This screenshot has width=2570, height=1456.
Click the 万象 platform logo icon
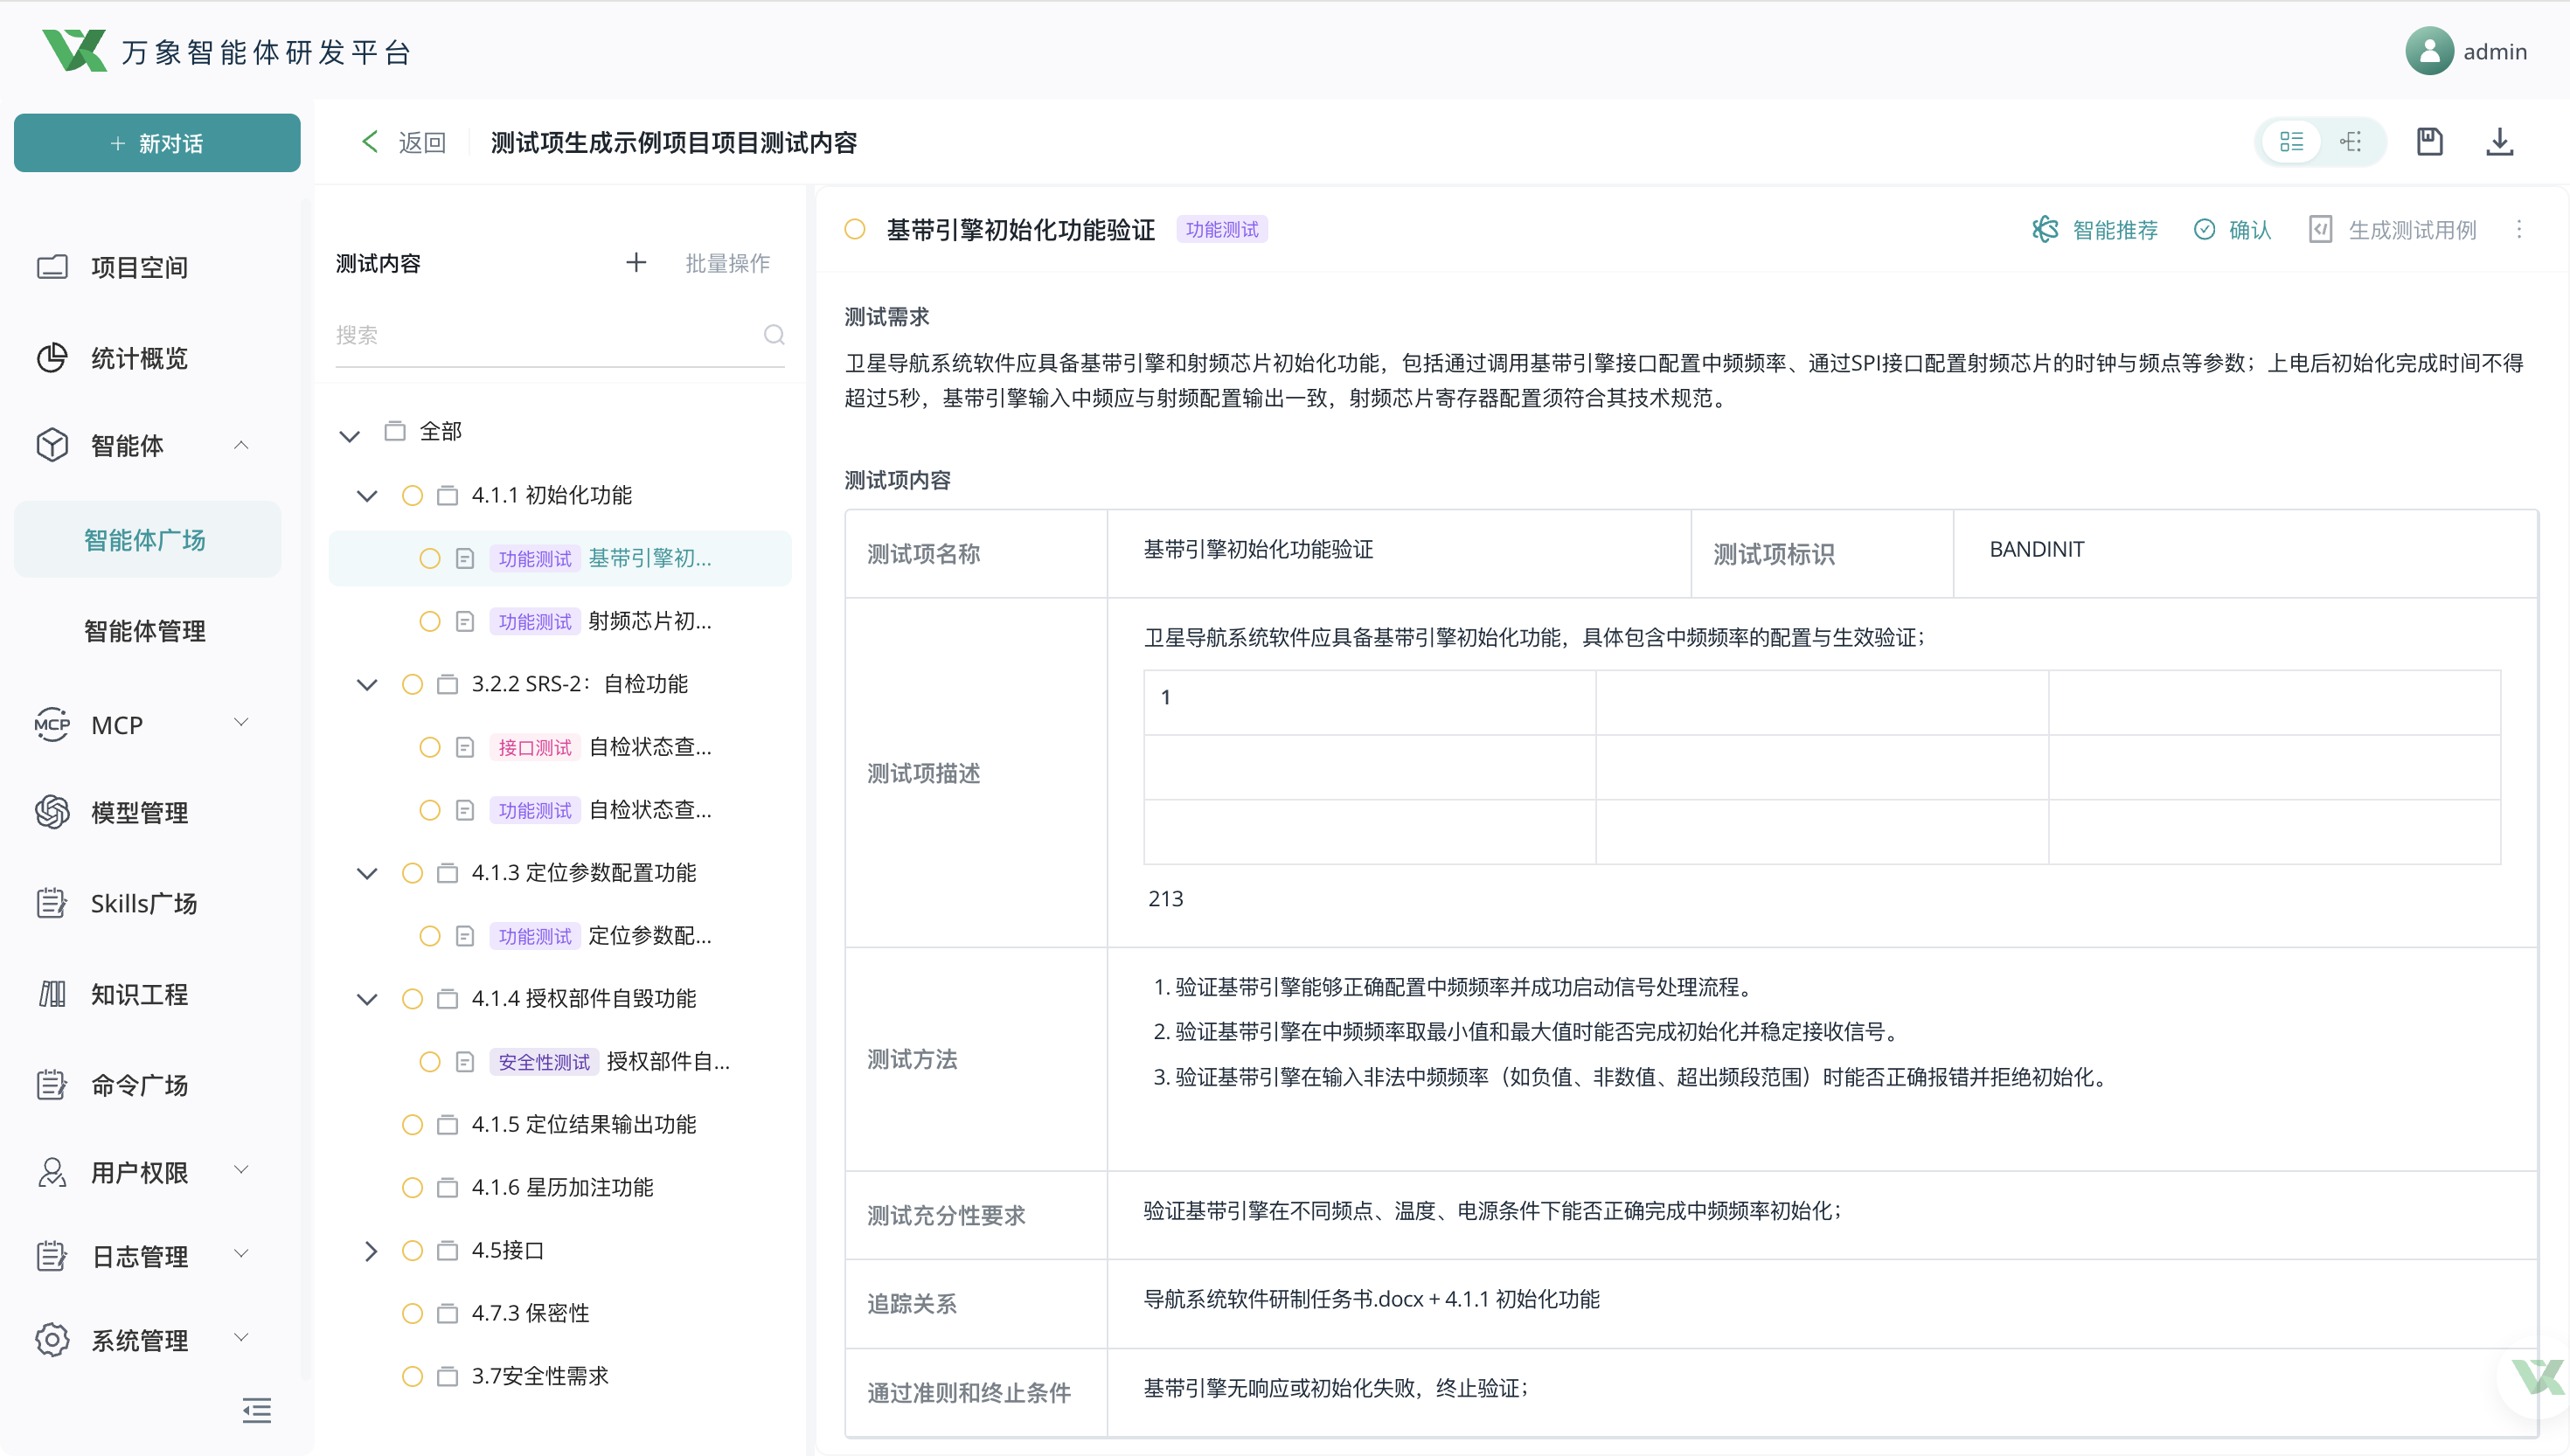pos(74,51)
